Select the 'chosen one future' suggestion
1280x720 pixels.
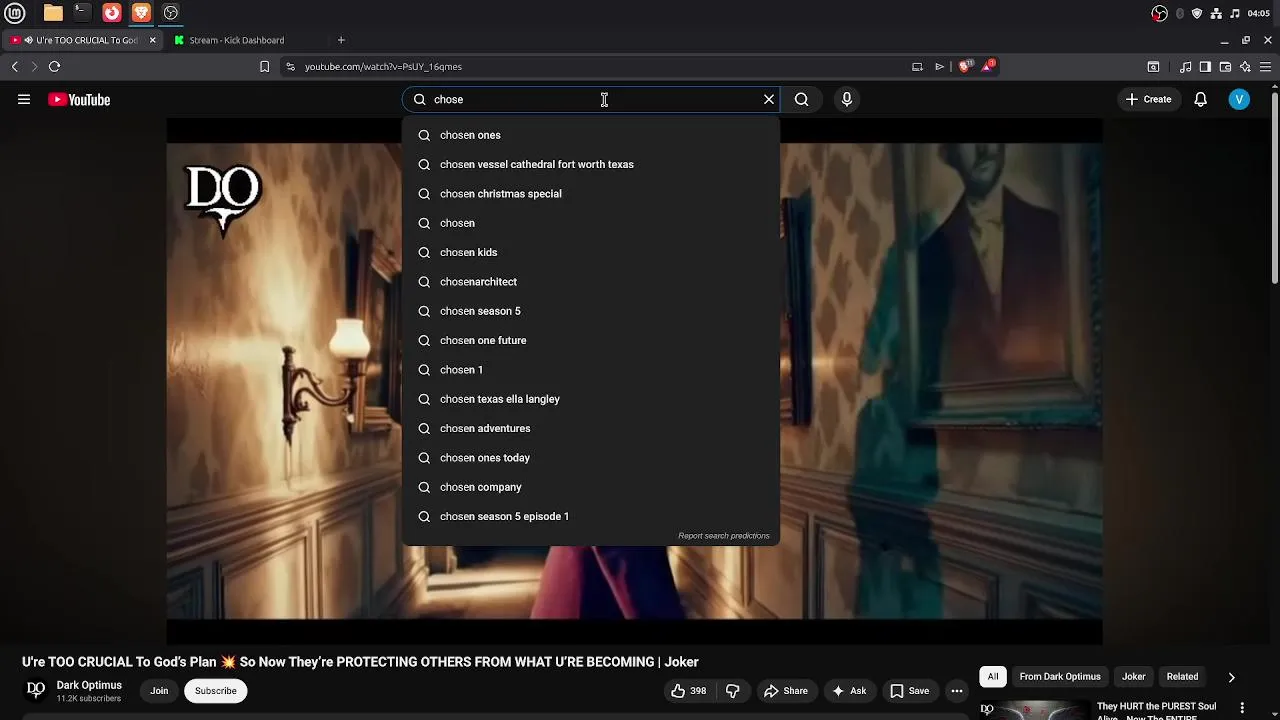tap(591, 340)
